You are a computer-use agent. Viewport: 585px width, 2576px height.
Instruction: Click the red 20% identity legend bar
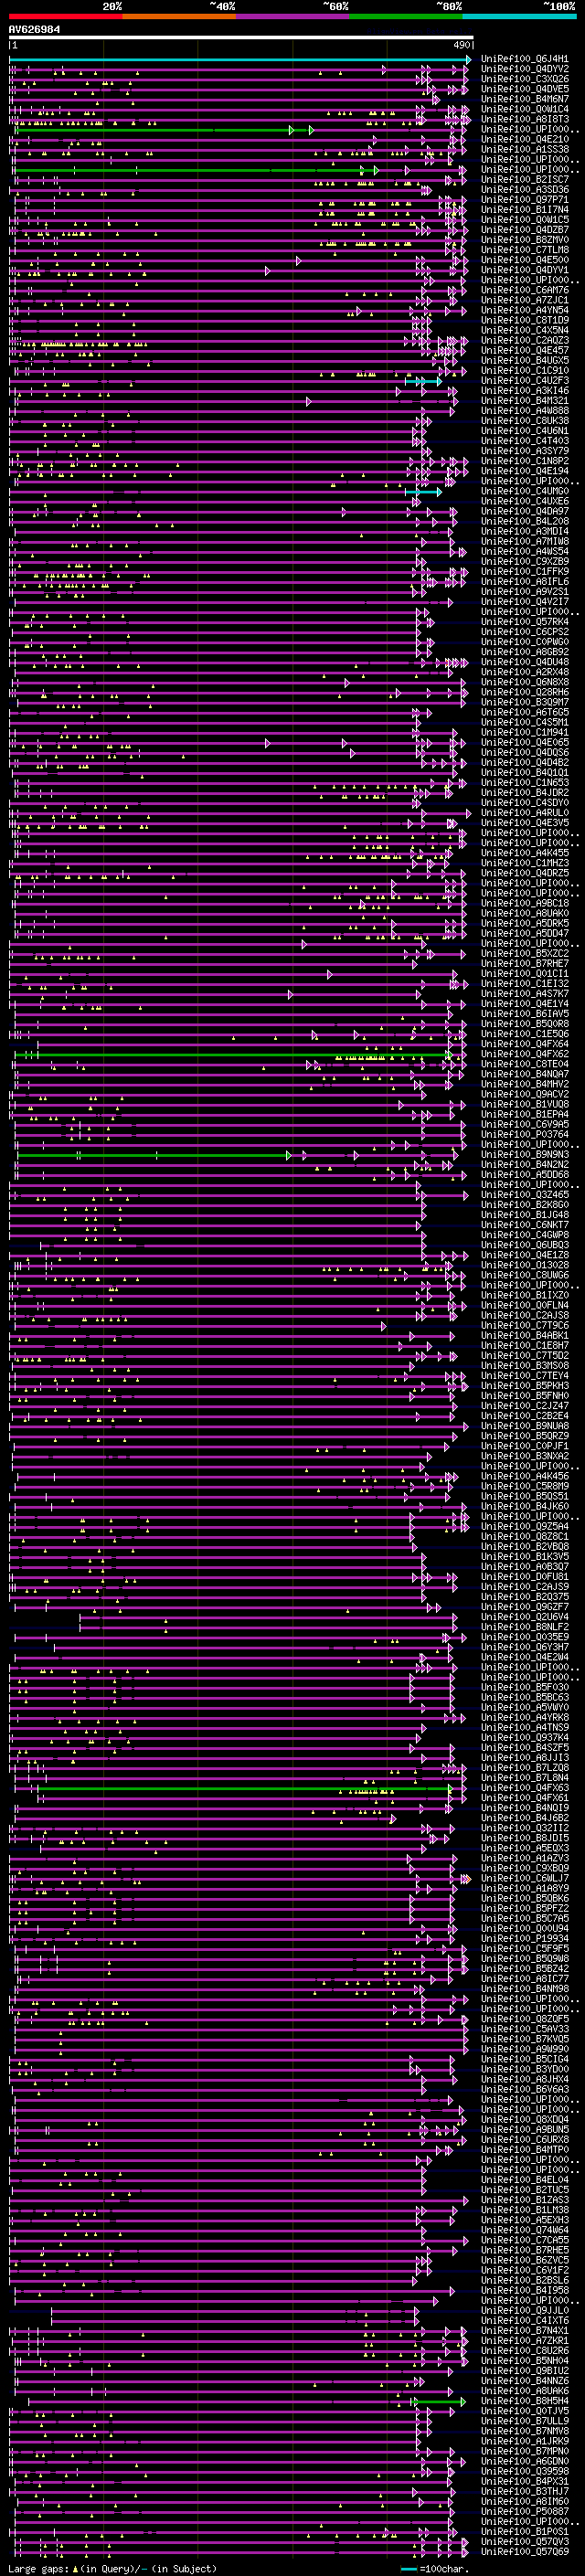tap(65, 16)
